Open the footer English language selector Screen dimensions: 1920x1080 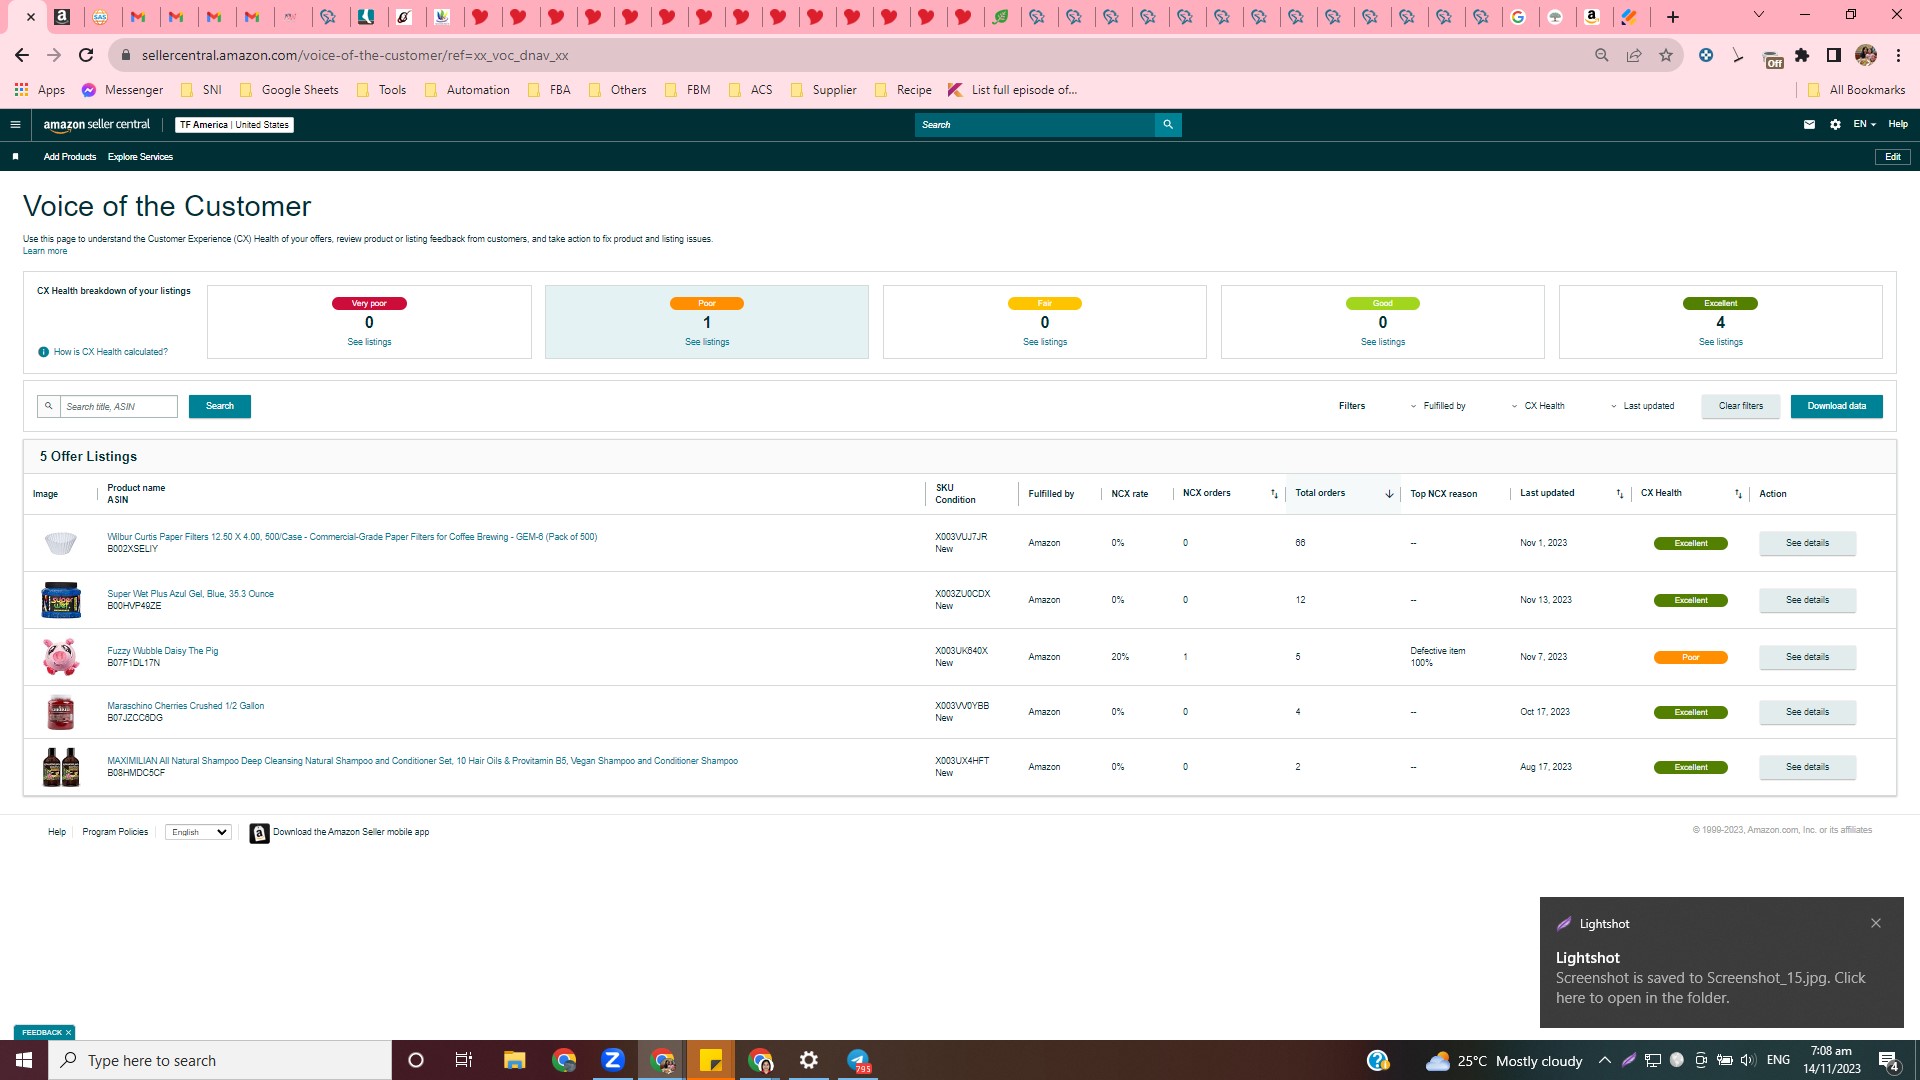[198, 833]
